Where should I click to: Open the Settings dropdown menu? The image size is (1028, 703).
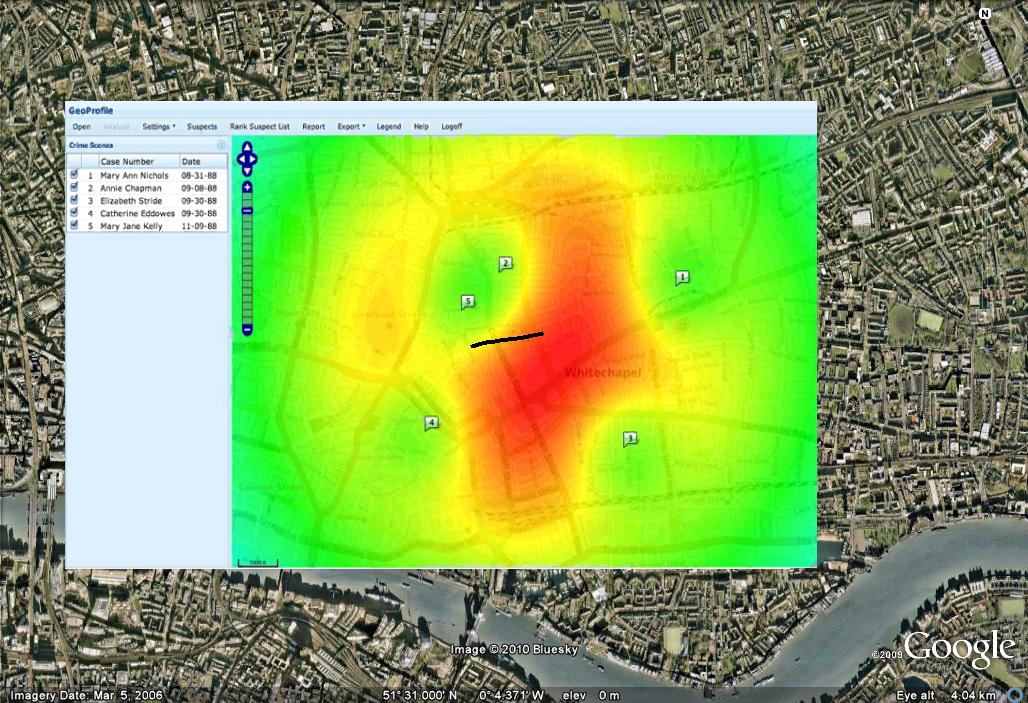tap(158, 127)
